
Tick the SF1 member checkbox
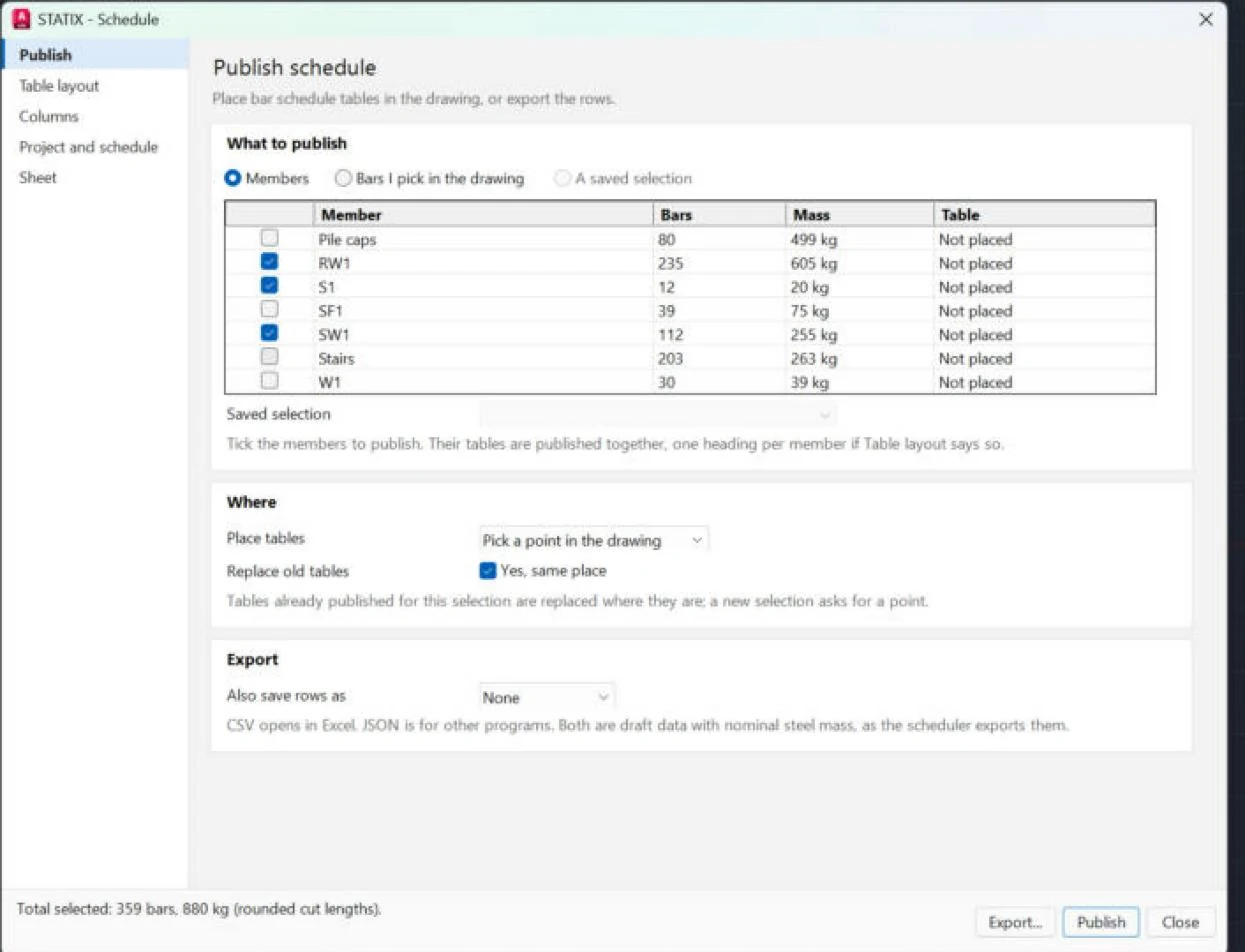click(x=269, y=309)
